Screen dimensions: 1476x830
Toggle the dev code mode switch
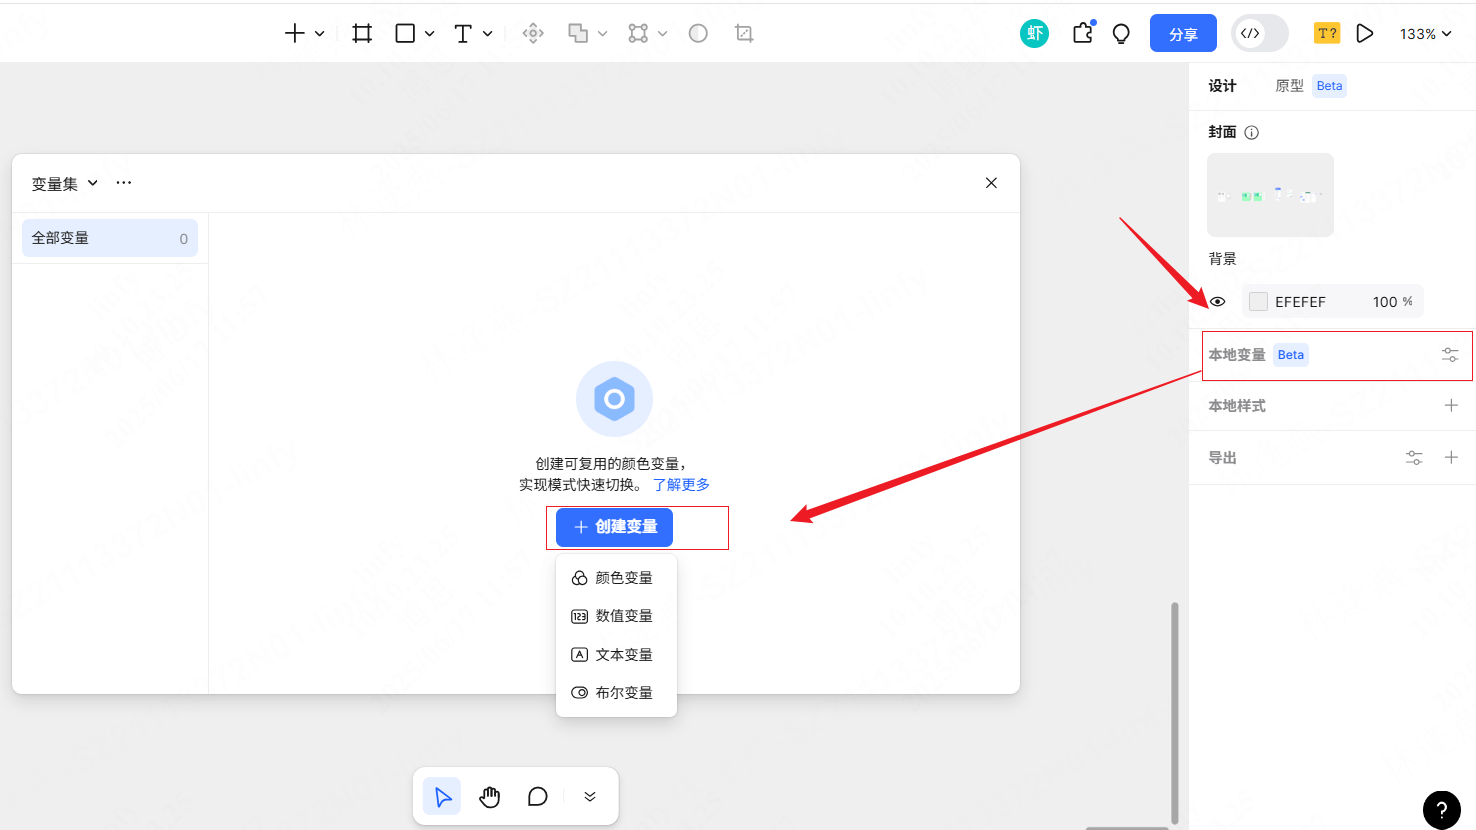[1259, 34]
